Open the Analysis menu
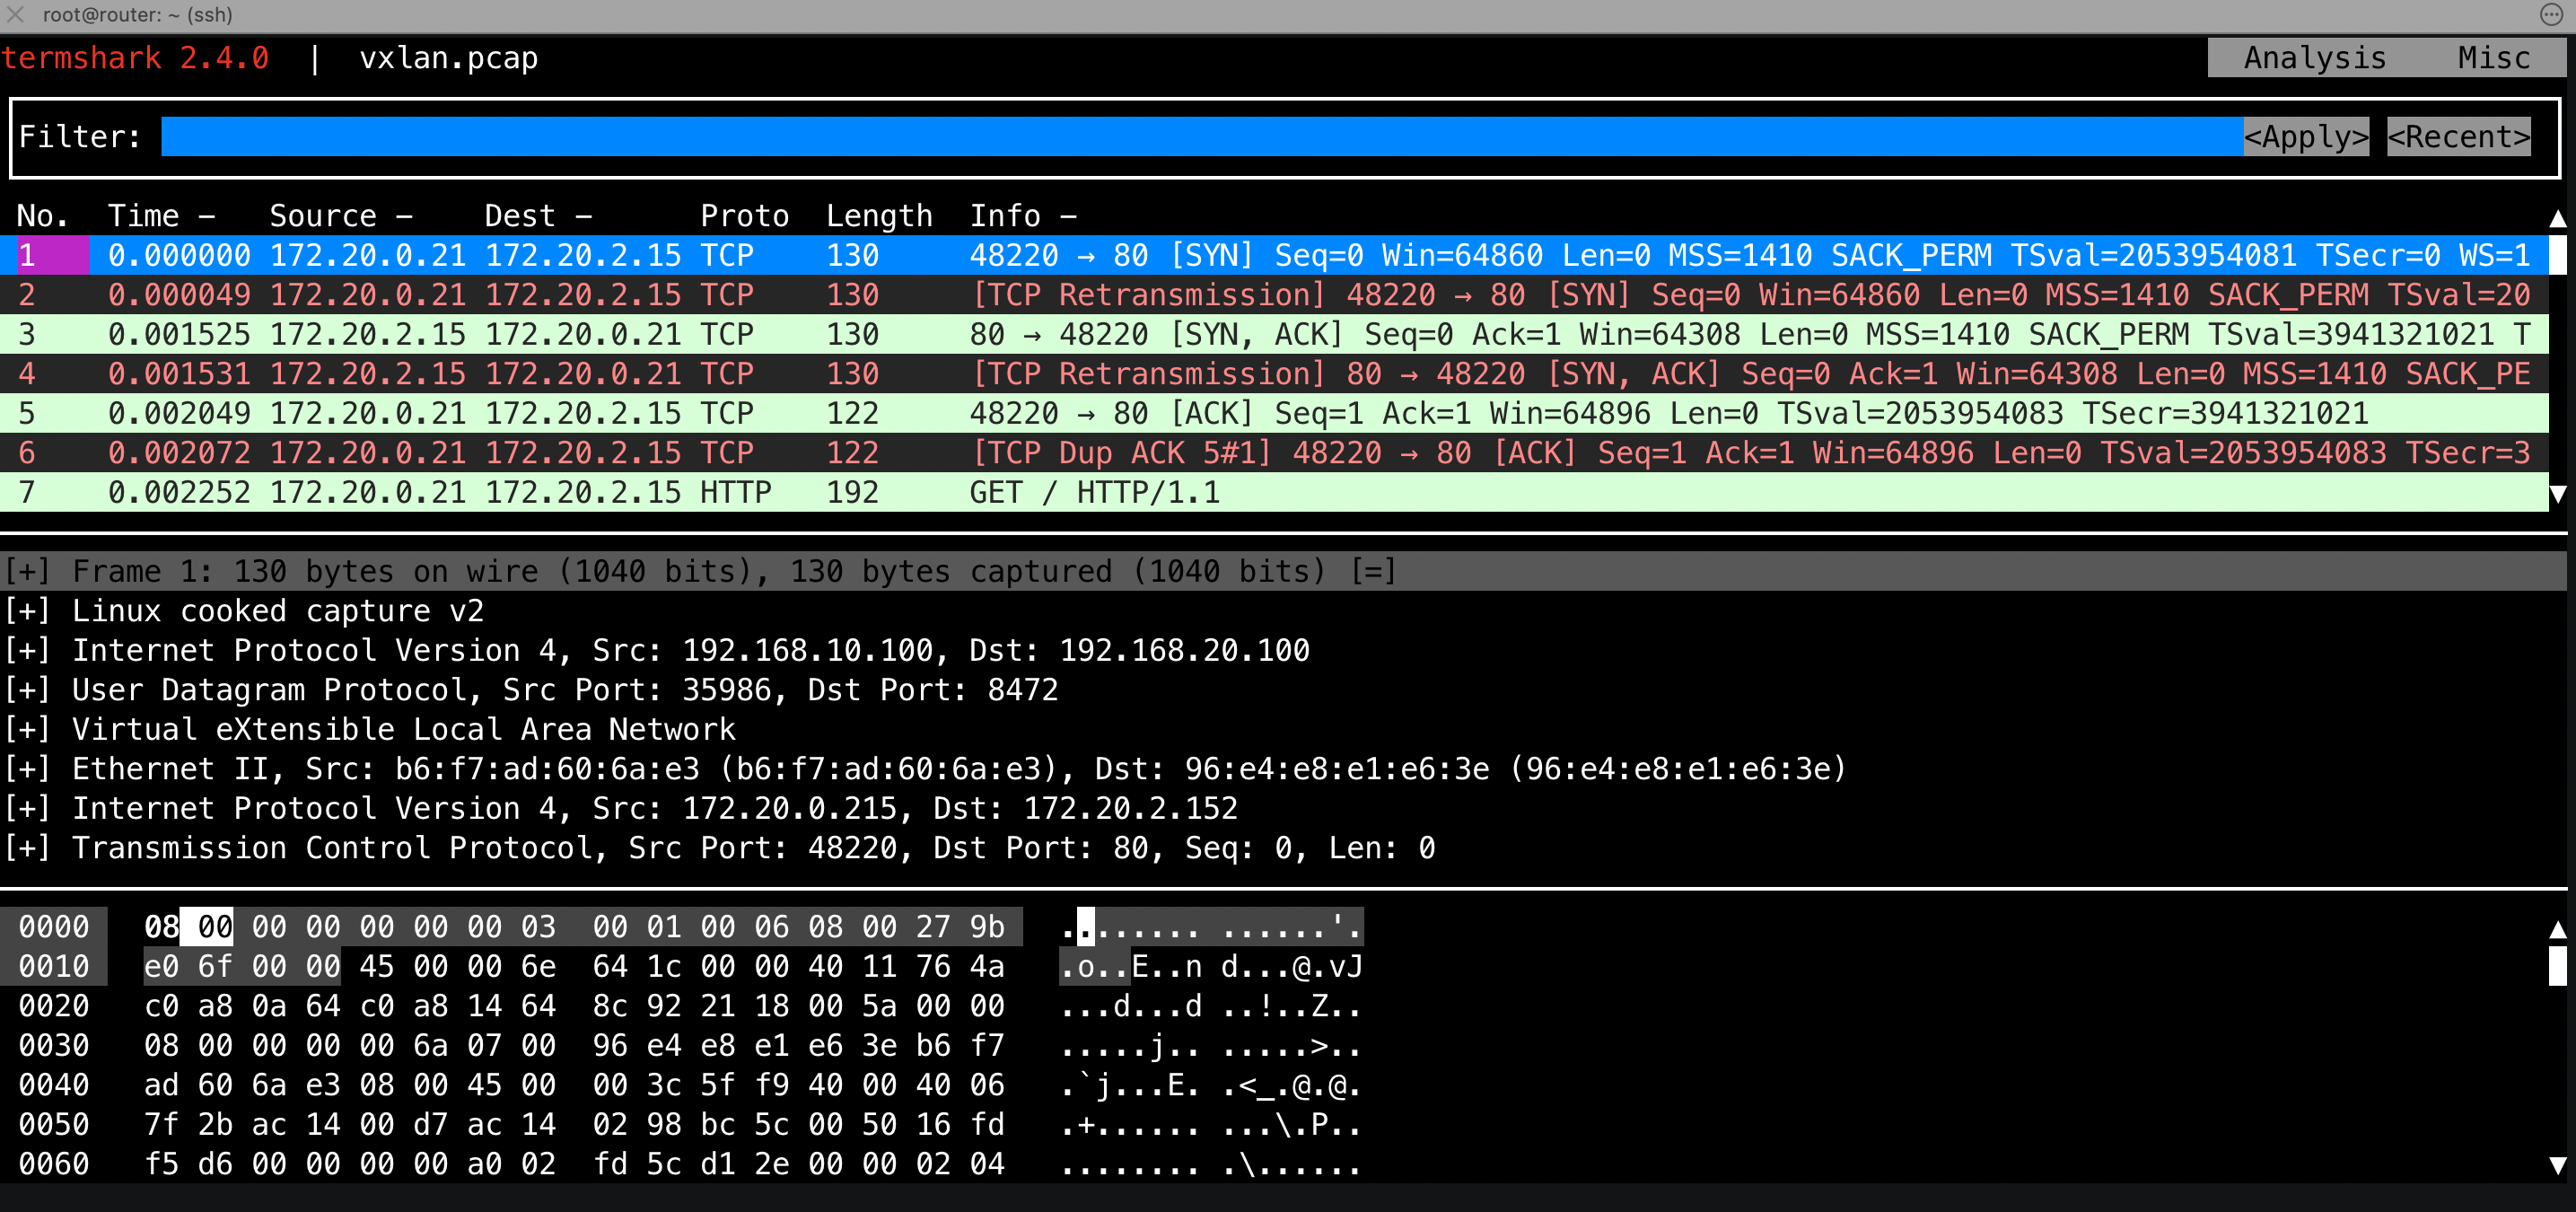 pos(2313,58)
